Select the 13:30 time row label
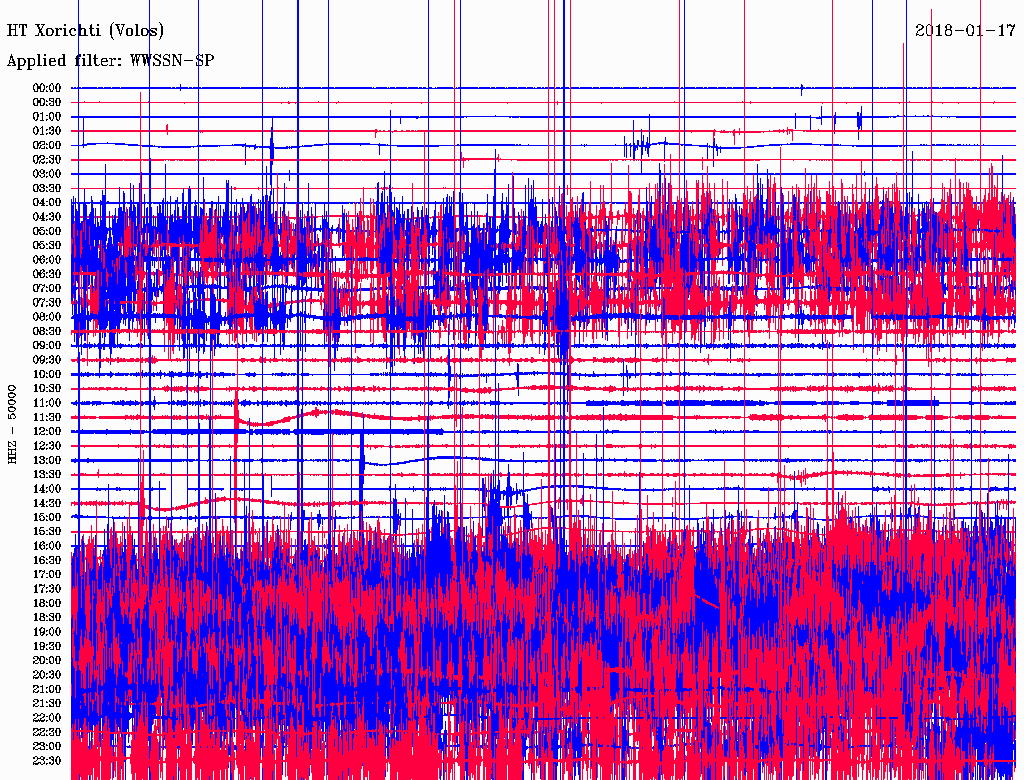 pyautogui.click(x=47, y=474)
